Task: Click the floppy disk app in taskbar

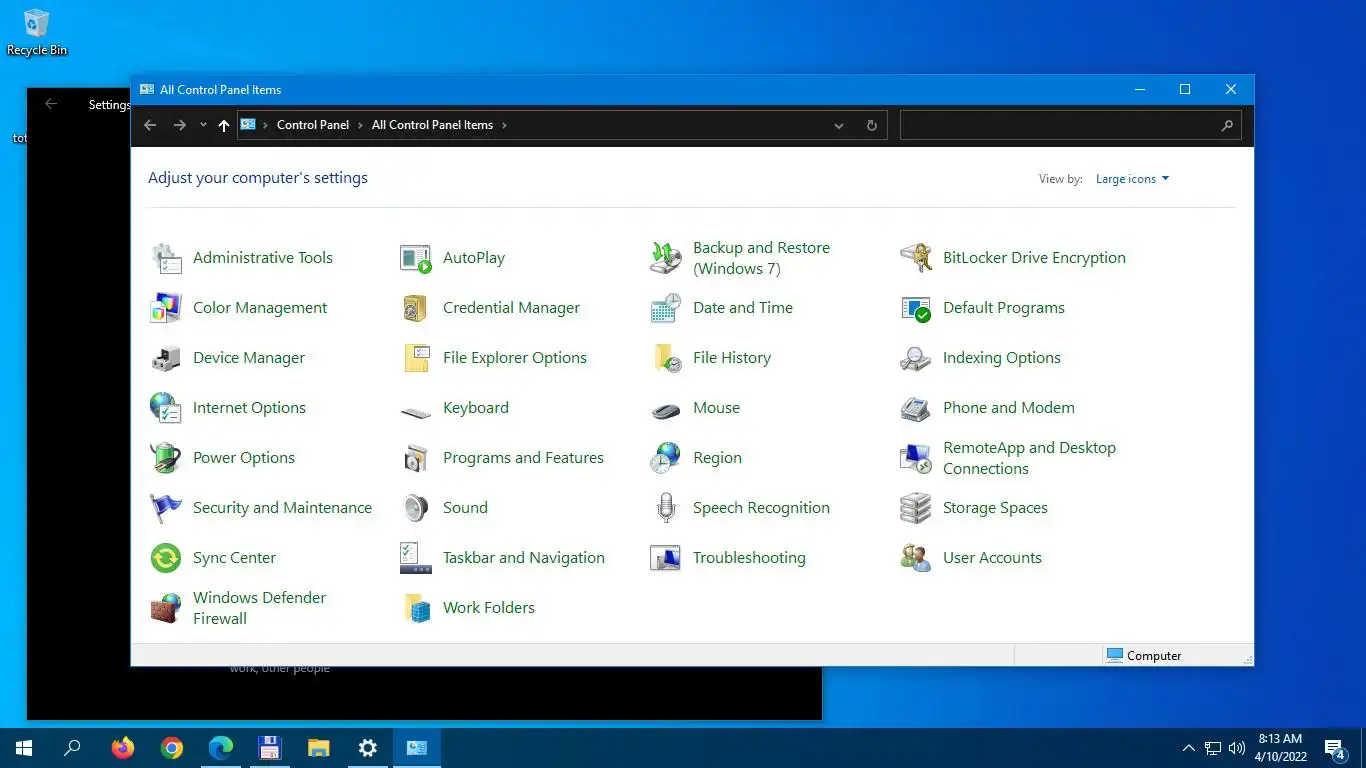Action: (269, 748)
